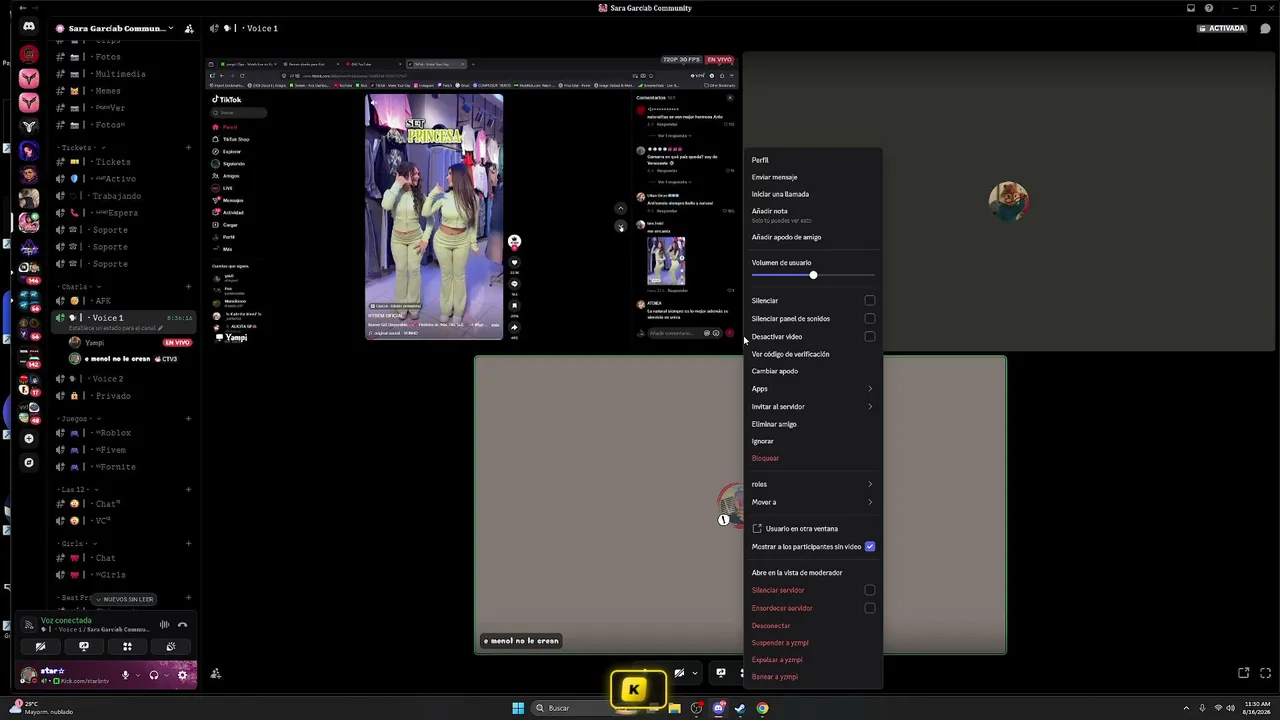Open the Roblox channel

[x=112, y=433]
